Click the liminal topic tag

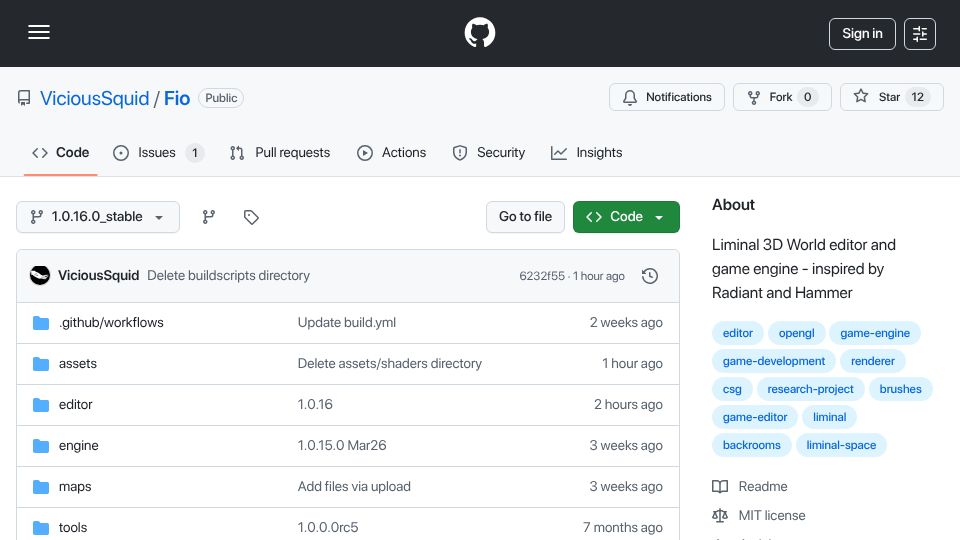coord(830,418)
